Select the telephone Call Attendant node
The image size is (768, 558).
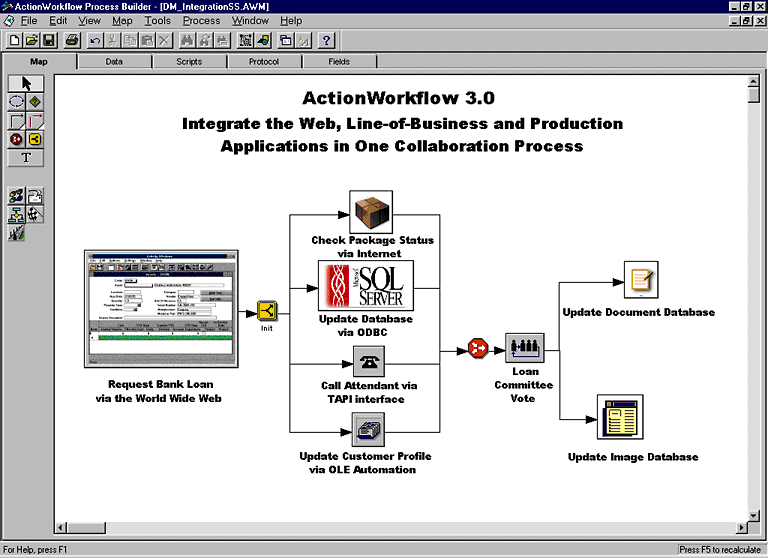point(369,362)
